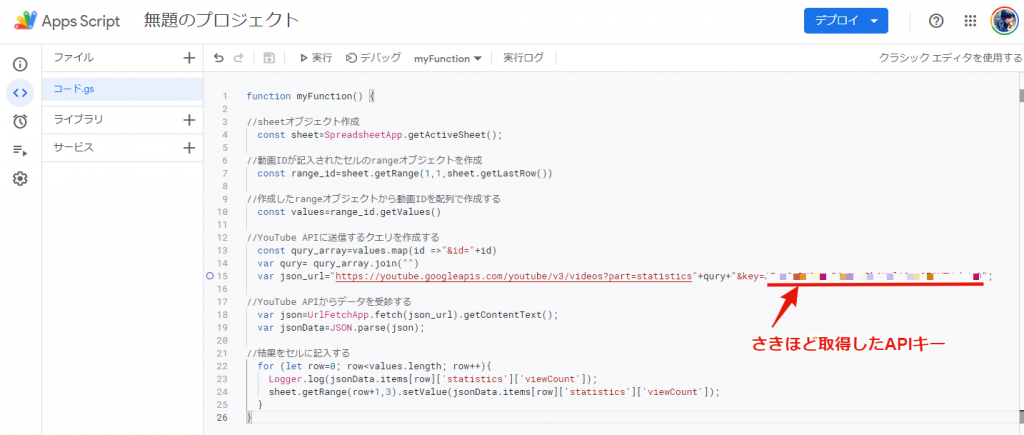This screenshot has width=1024, height=435.
Task: Open the Triggers alarm clock icon
Action: coord(20,122)
